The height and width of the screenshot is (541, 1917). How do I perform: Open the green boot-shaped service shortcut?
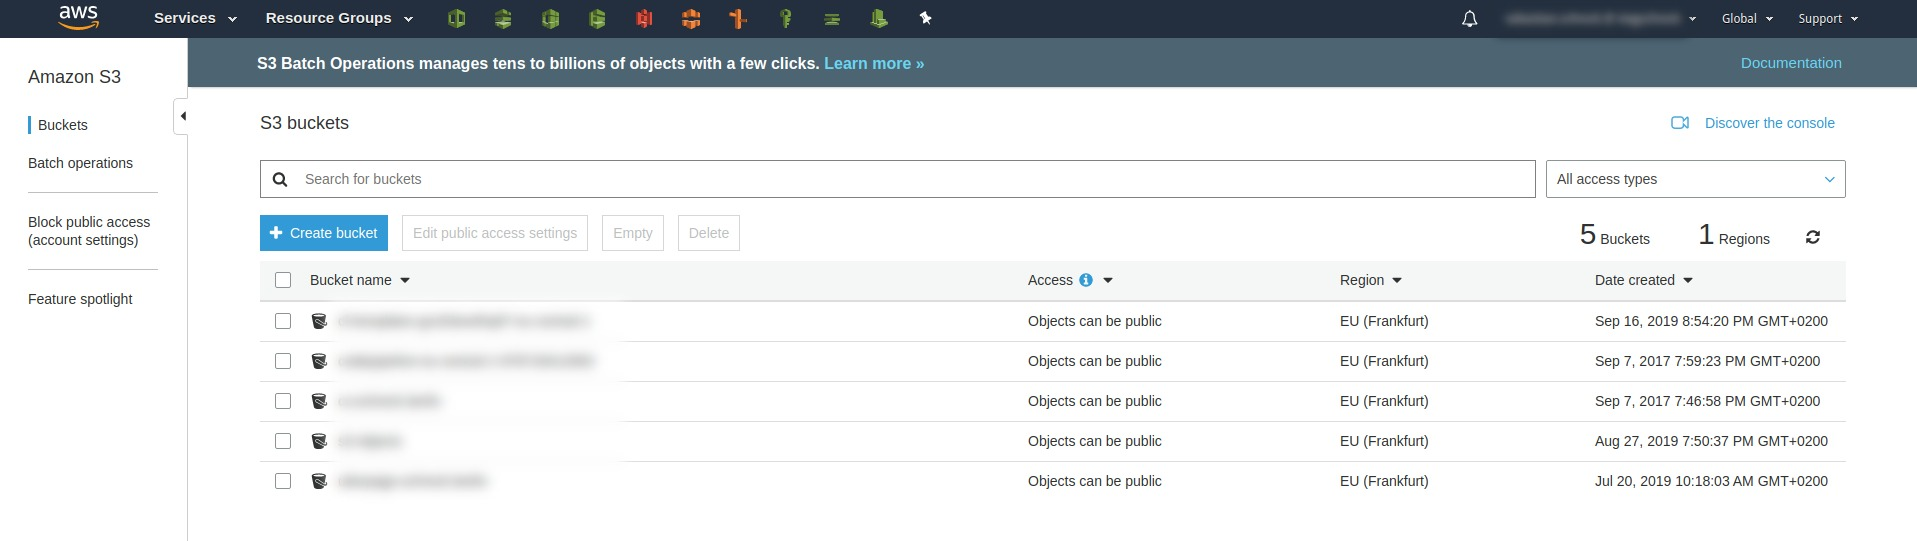point(878,18)
